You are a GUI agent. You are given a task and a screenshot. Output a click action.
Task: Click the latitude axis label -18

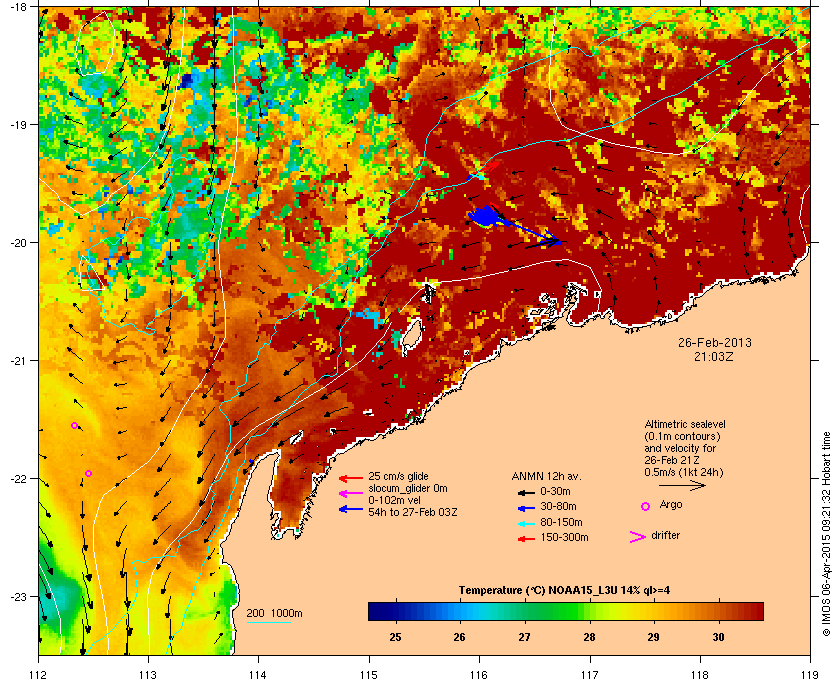pyautogui.click(x=19, y=6)
